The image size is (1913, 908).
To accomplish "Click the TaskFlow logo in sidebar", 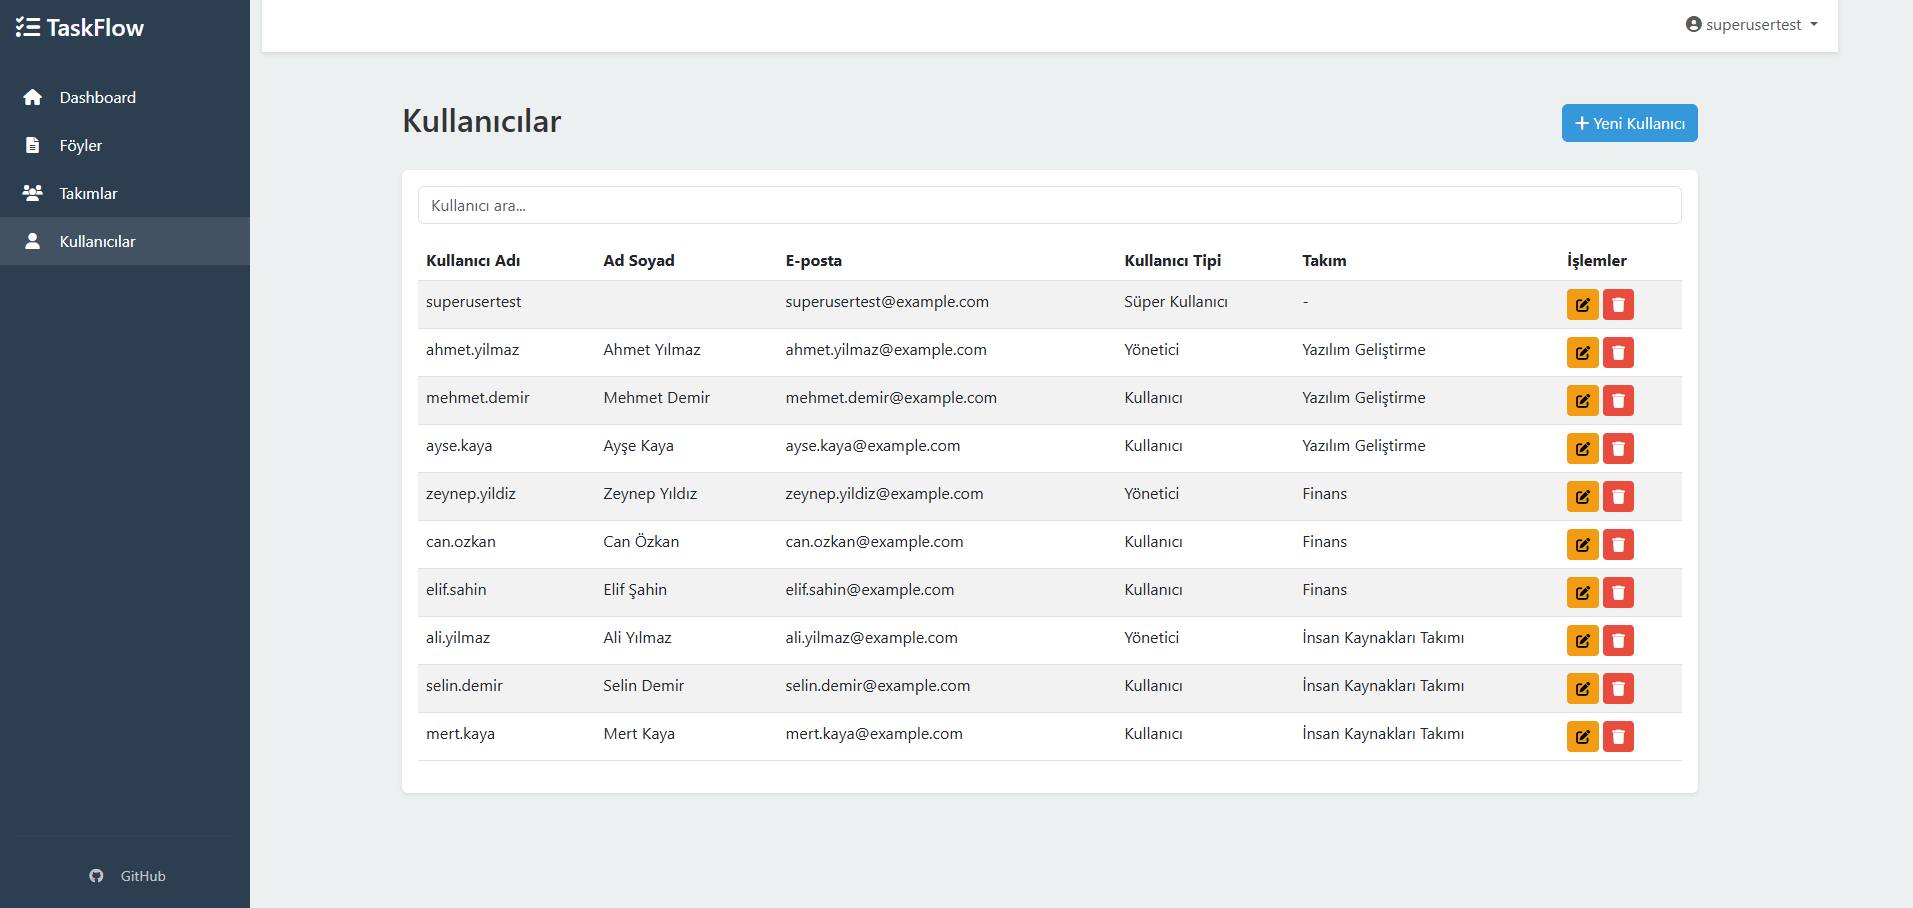I will coord(80,28).
